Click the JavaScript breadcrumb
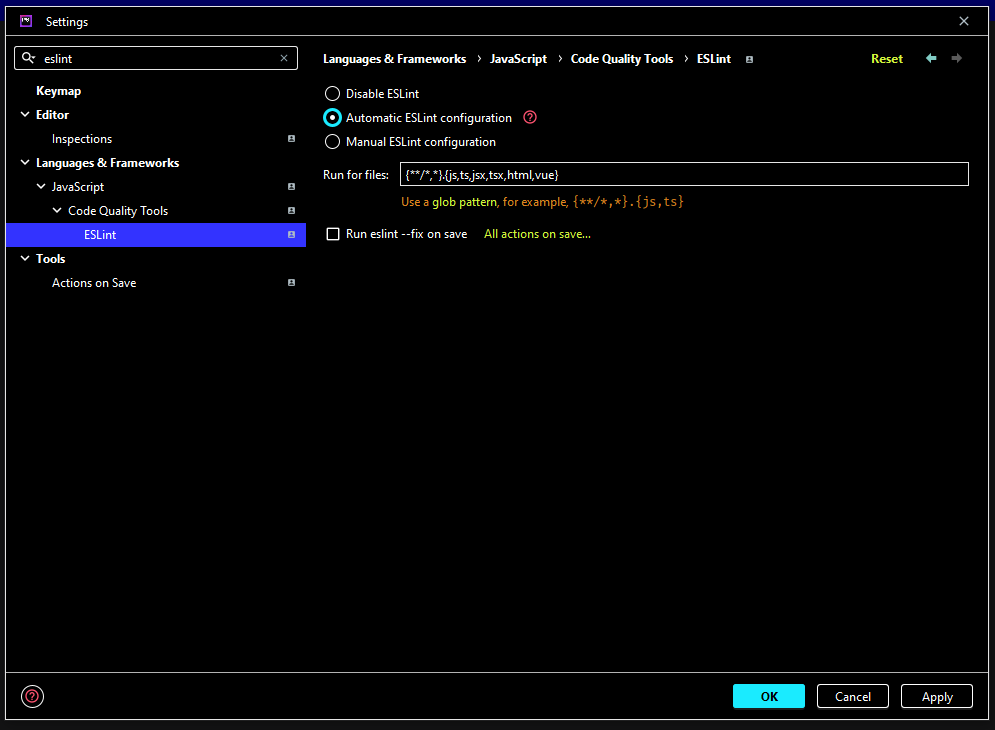This screenshot has width=995, height=730. (518, 59)
